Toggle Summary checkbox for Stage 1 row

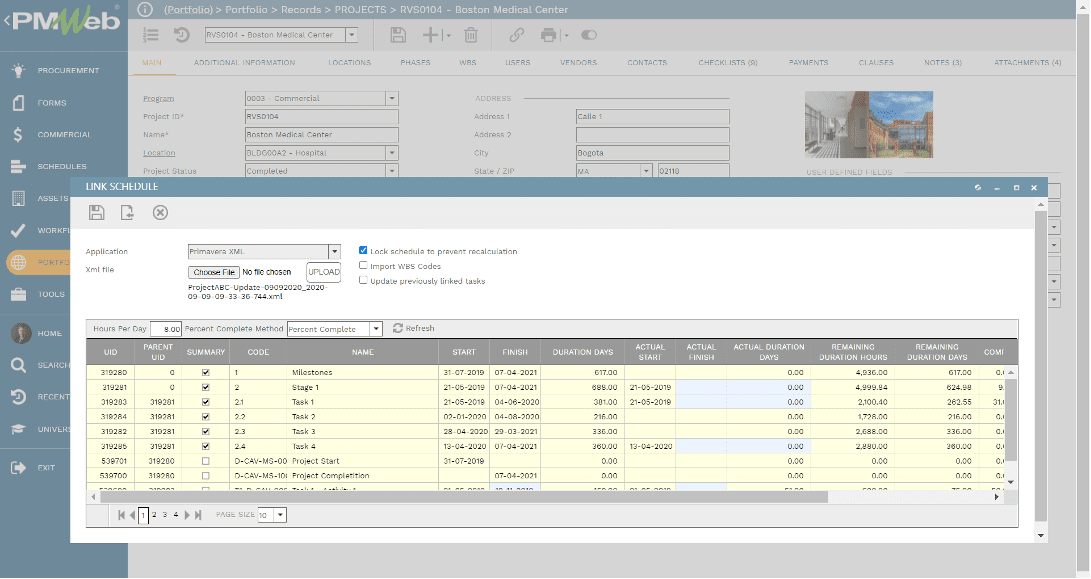point(205,387)
